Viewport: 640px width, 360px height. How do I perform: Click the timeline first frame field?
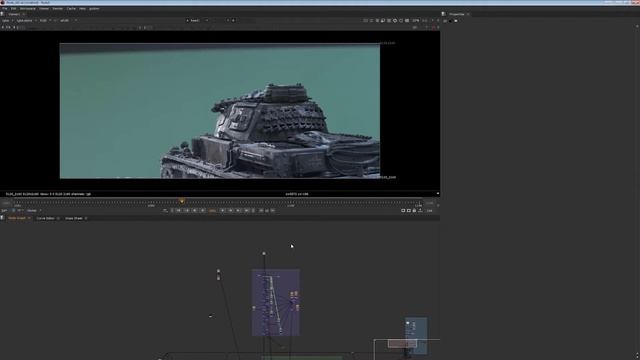point(6,203)
